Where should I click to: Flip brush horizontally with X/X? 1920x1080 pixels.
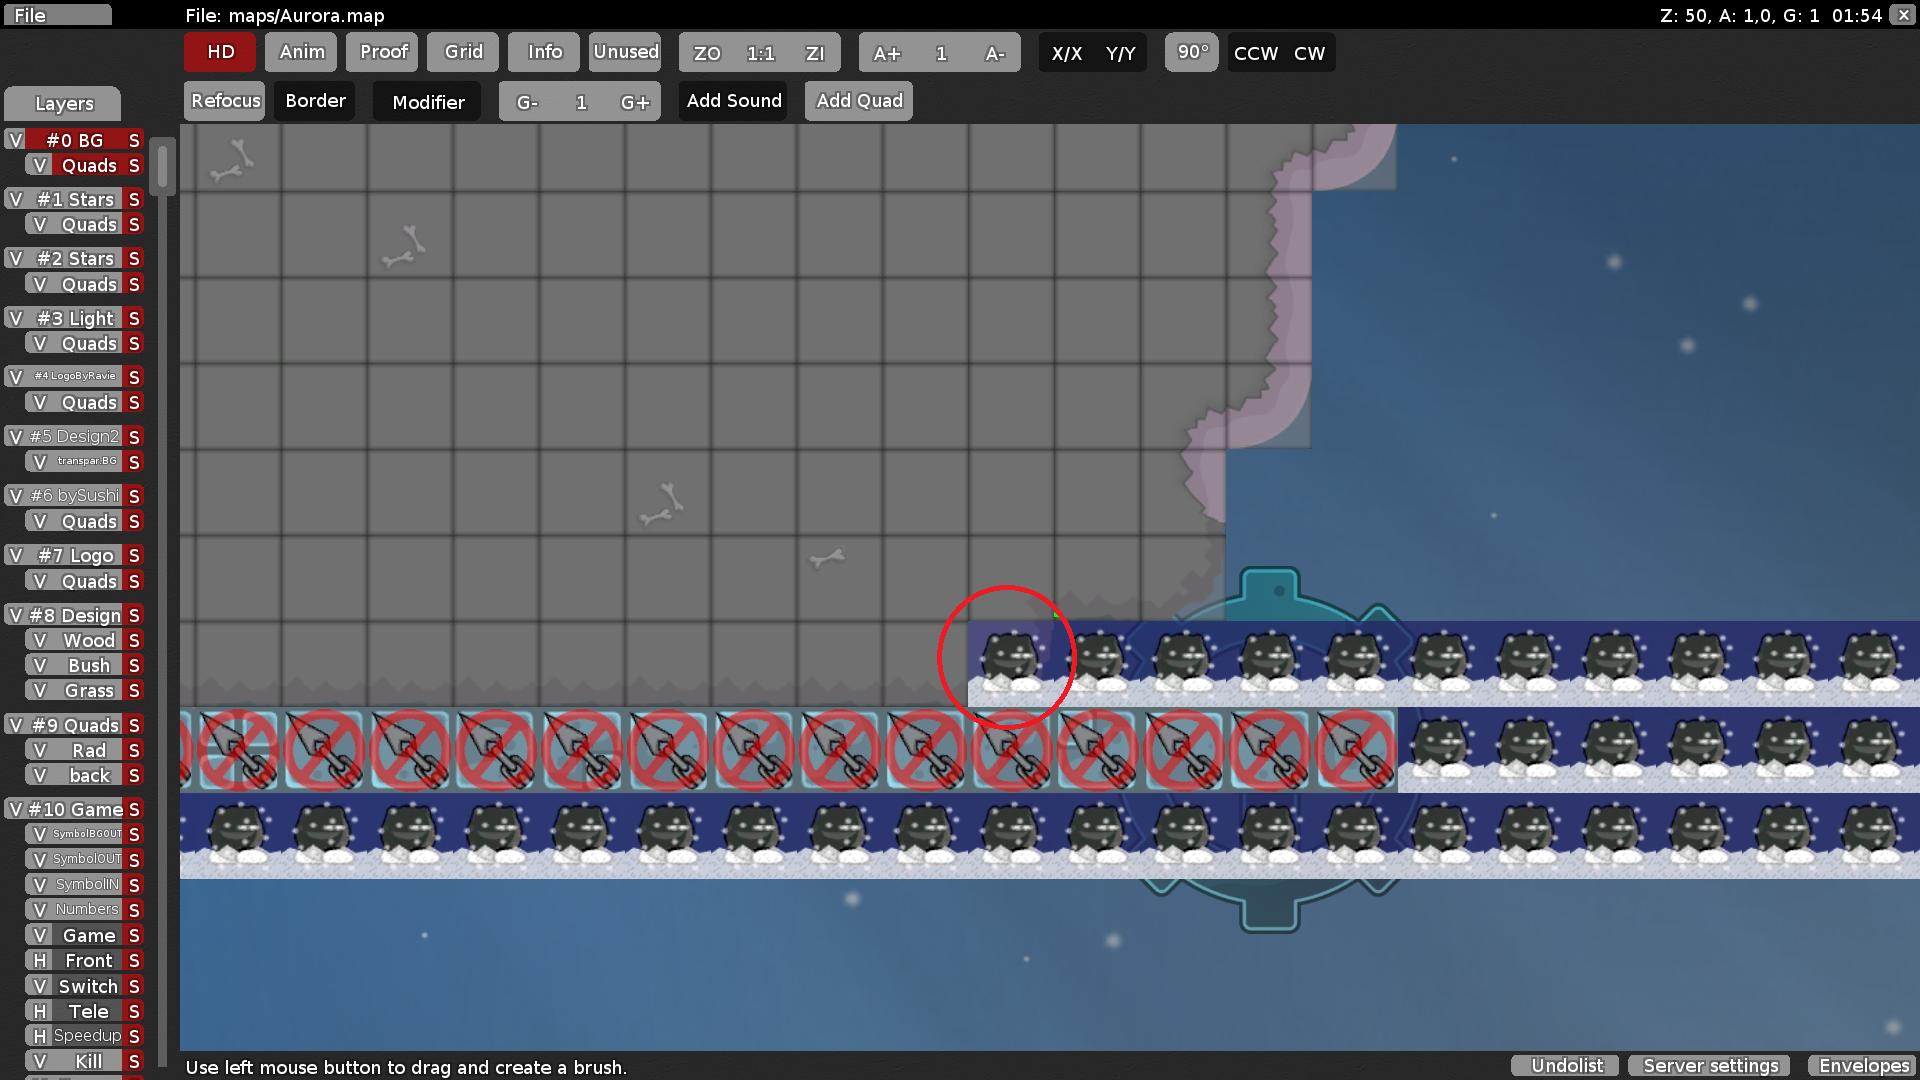(x=1066, y=53)
